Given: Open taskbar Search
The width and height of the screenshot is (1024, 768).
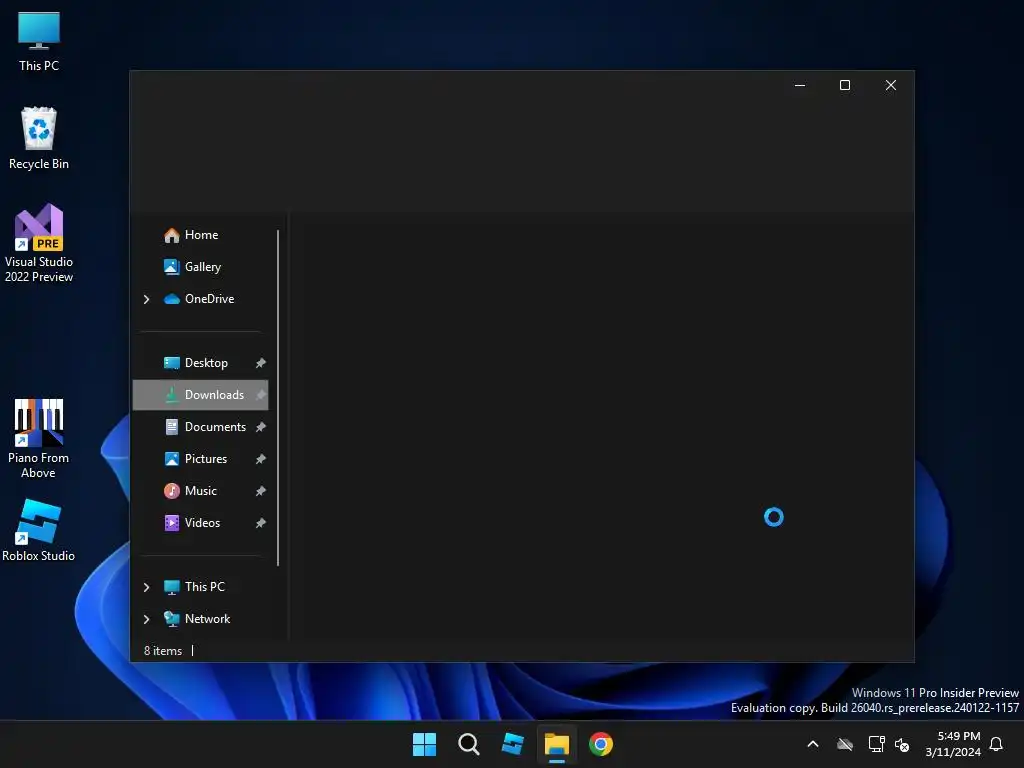Looking at the screenshot, I should coord(468,744).
